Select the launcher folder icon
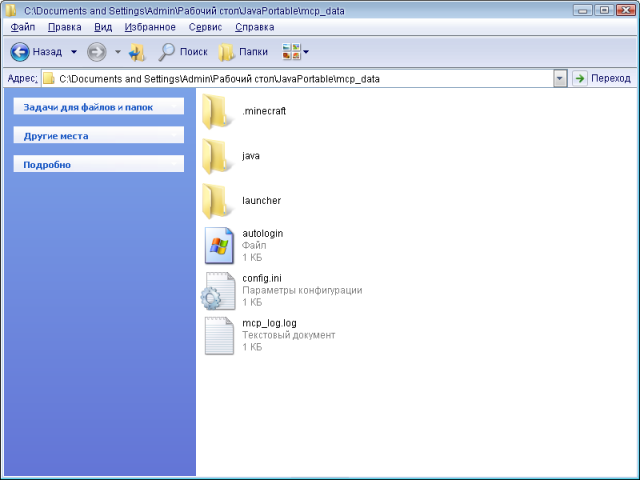640x480 pixels. pyautogui.click(x=217, y=201)
